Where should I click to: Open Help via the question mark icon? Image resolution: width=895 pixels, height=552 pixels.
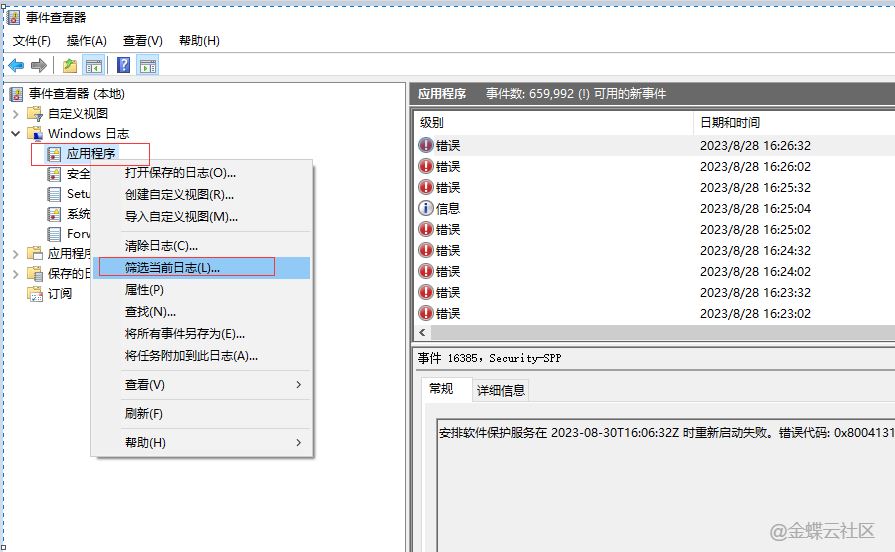123,66
